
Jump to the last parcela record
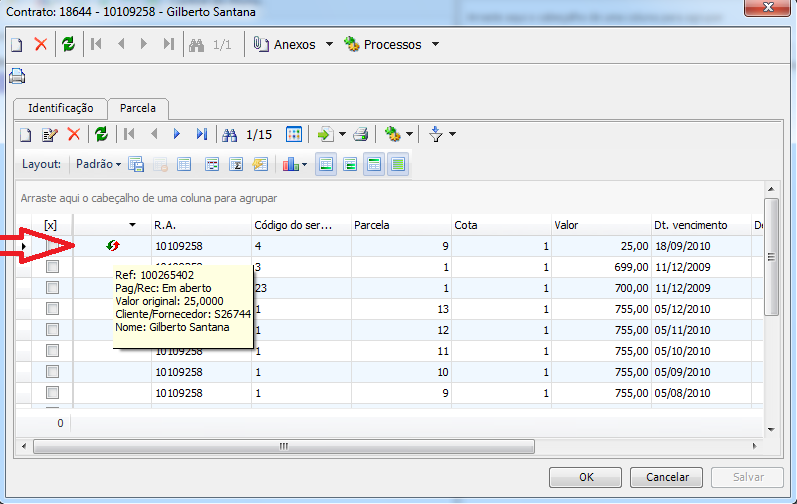coord(202,134)
